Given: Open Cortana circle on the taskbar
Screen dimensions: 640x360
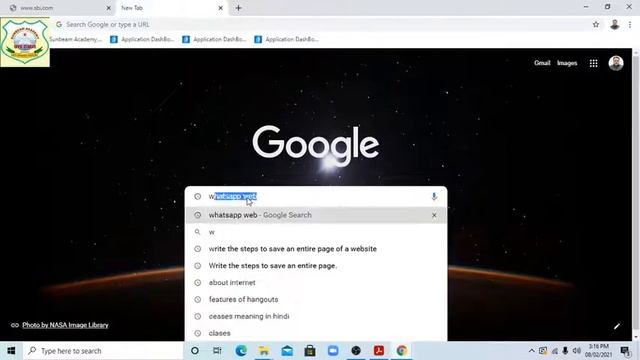Looking at the screenshot, I should pyautogui.click(x=195, y=351).
